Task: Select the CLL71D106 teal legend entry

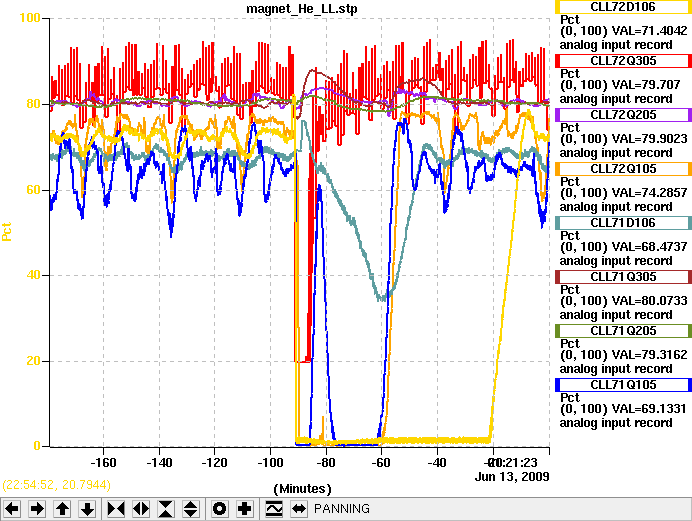Action: (x=623, y=223)
